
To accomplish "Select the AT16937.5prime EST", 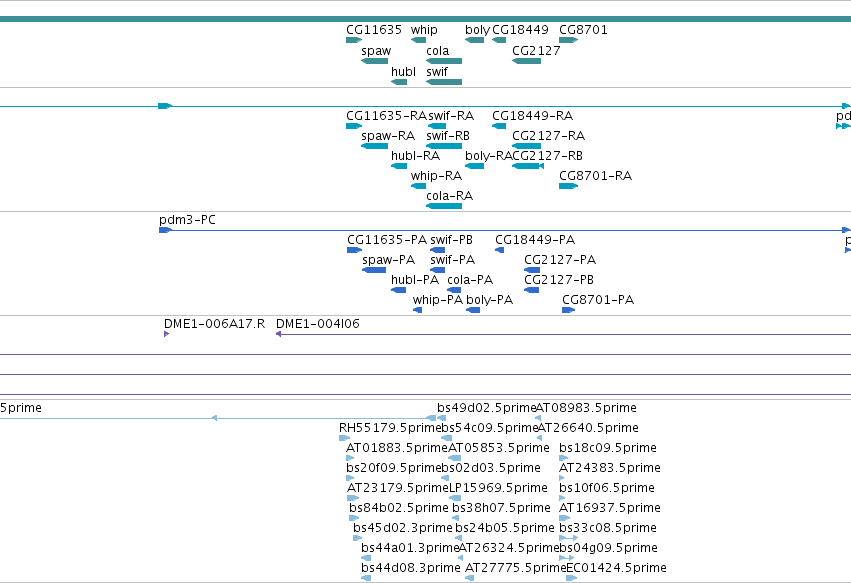I will 564,518.
